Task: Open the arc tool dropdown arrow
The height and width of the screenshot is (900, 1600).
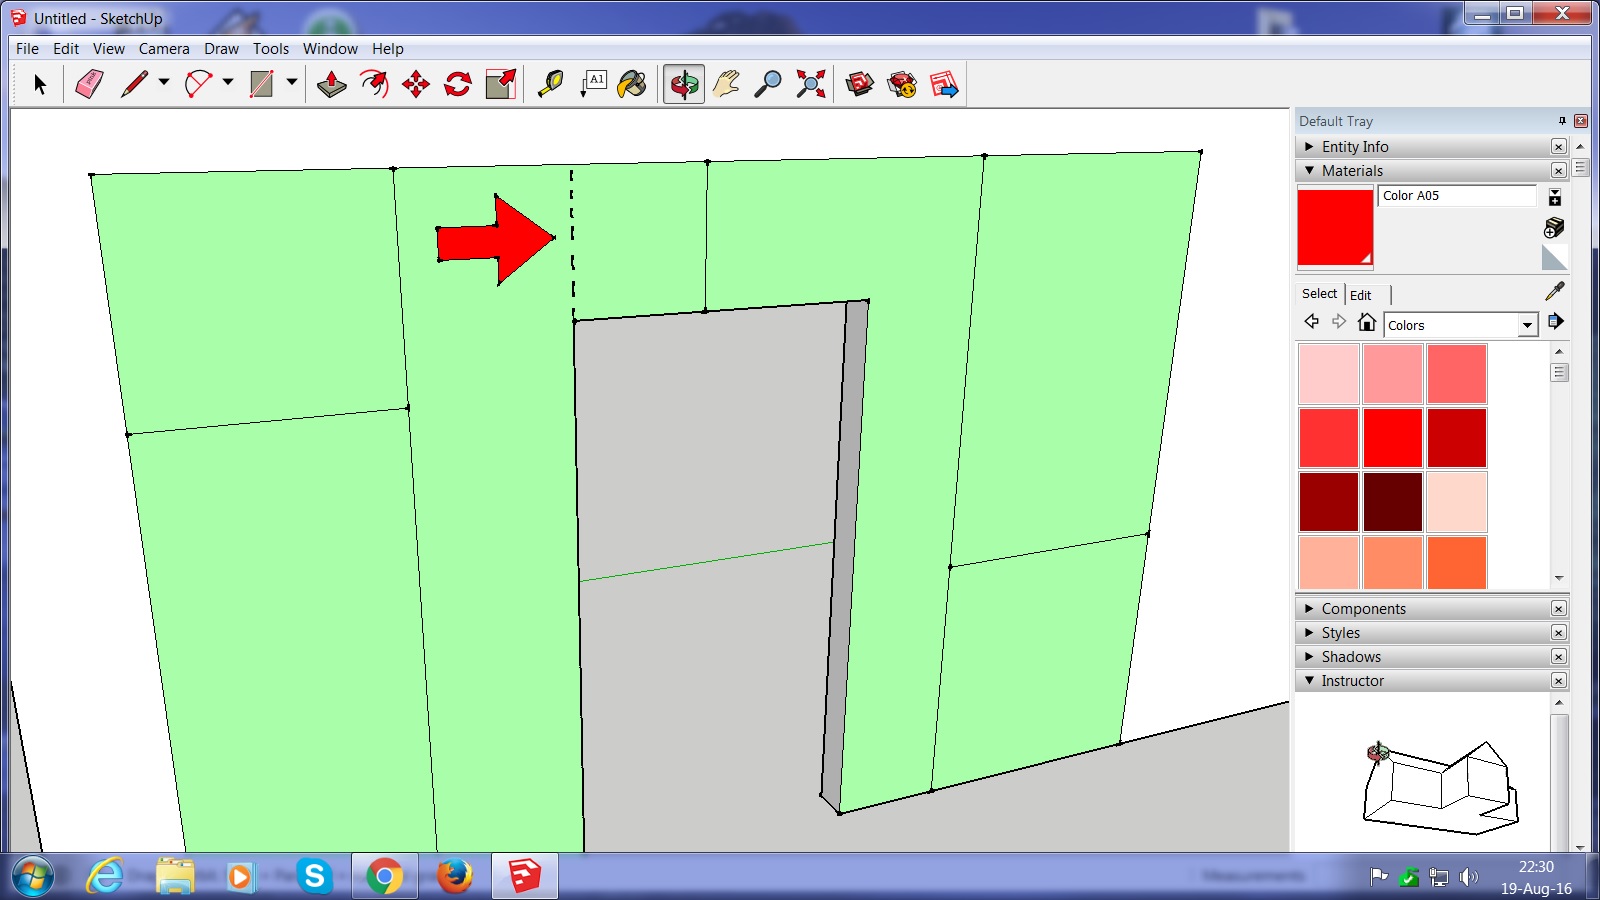Action: [x=228, y=83]
